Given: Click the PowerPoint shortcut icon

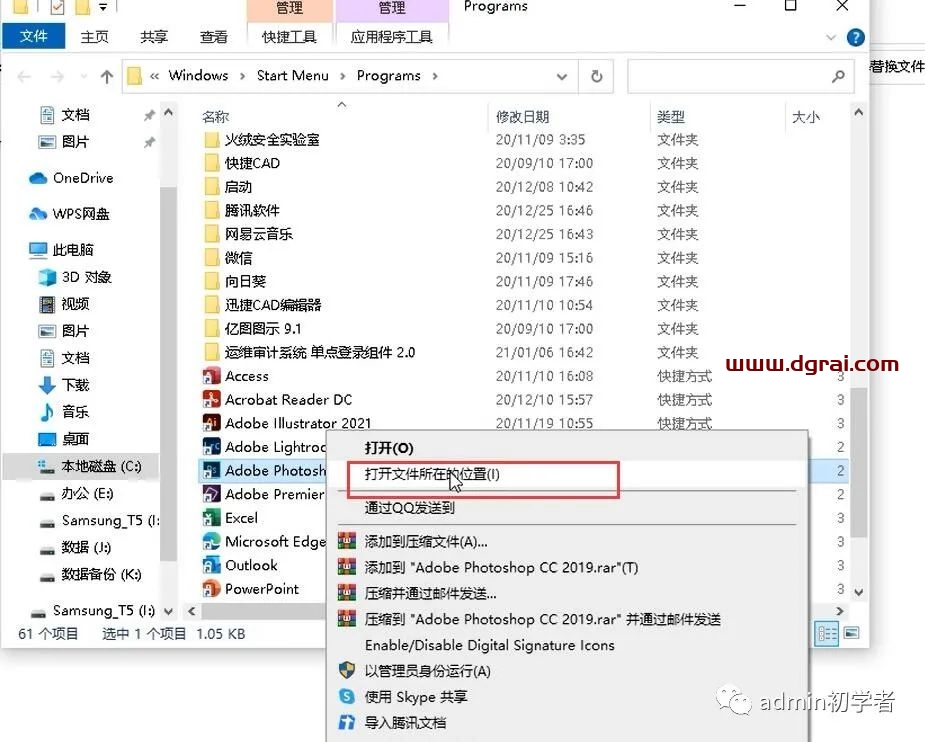Looking at the screenshot, I should pyautogui.click(x=211, y=589).
